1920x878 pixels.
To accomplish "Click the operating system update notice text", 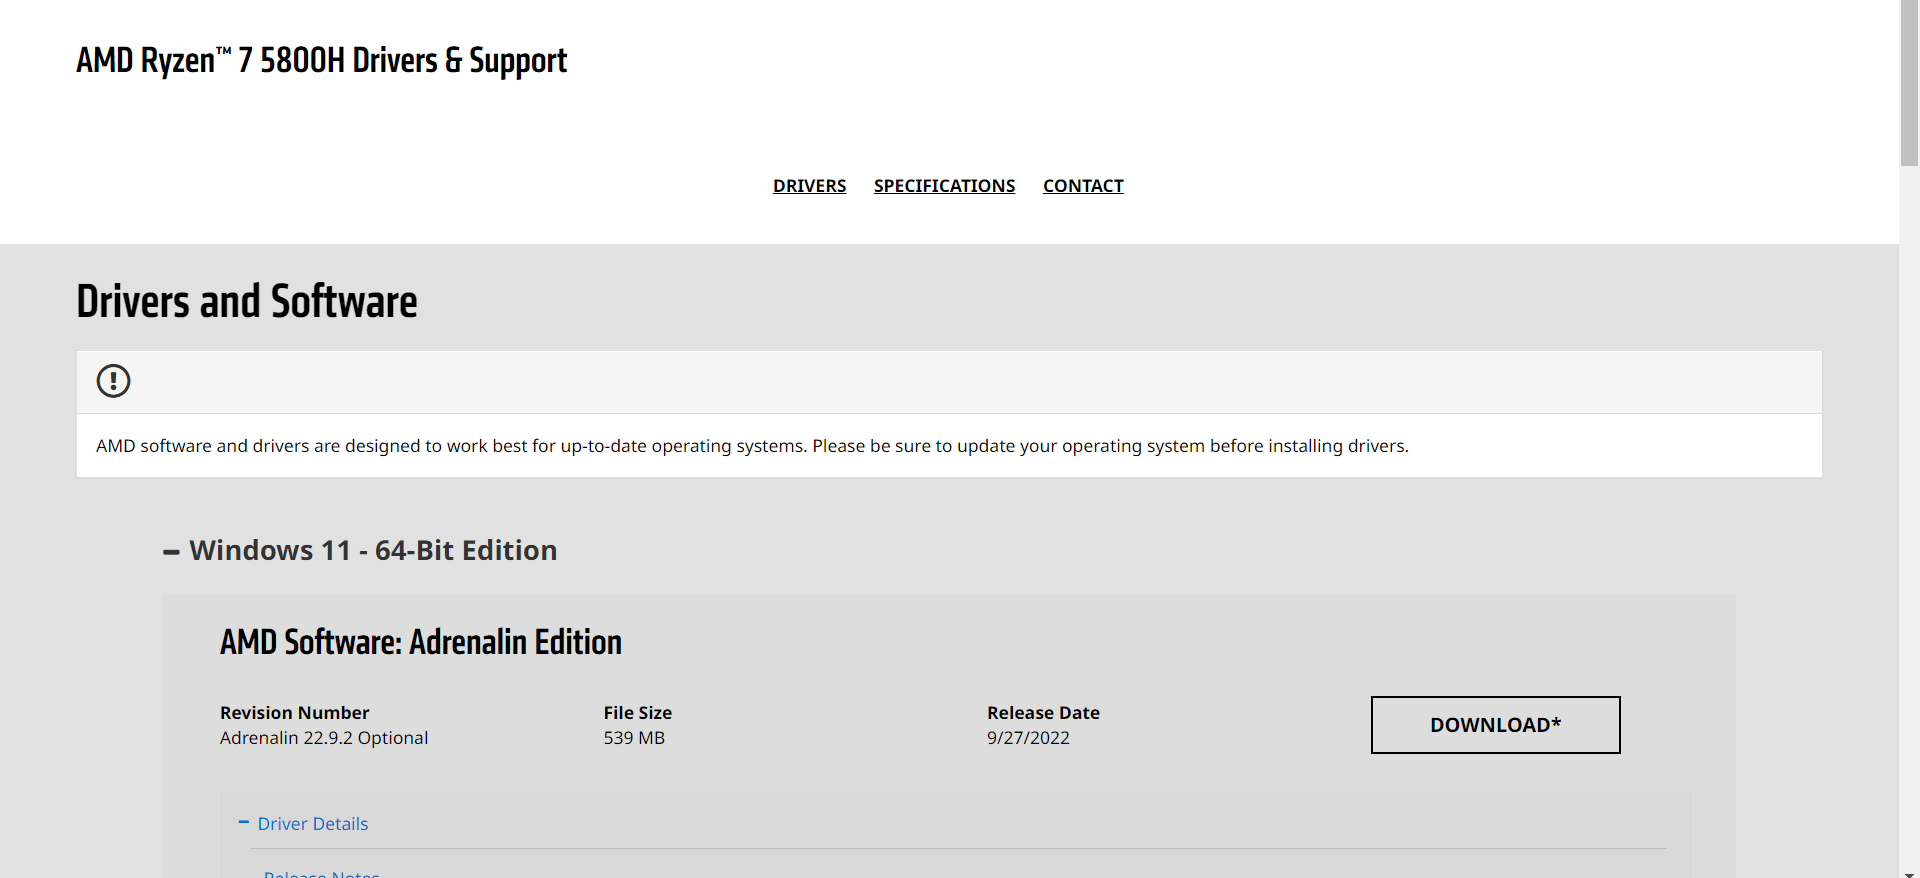I will [x=752, y=446].
